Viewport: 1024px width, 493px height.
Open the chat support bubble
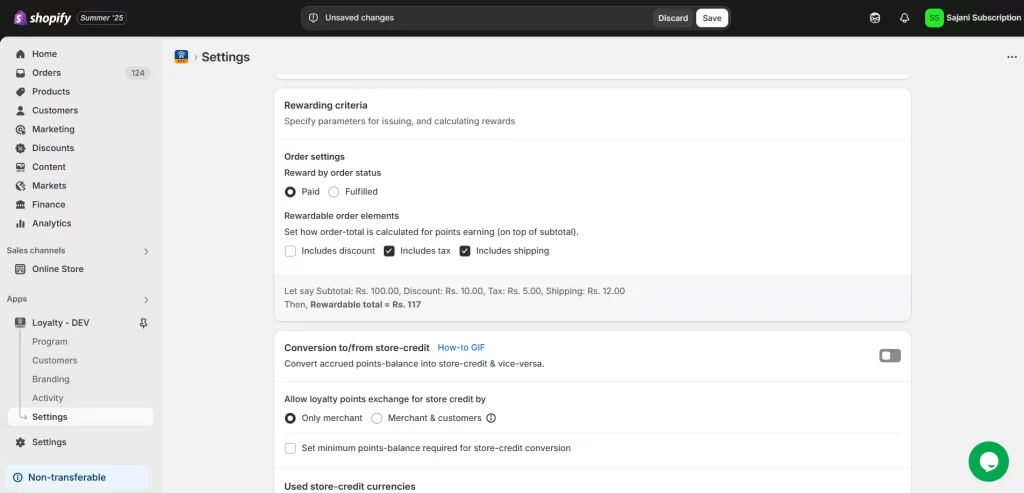[x=989, y=461]
